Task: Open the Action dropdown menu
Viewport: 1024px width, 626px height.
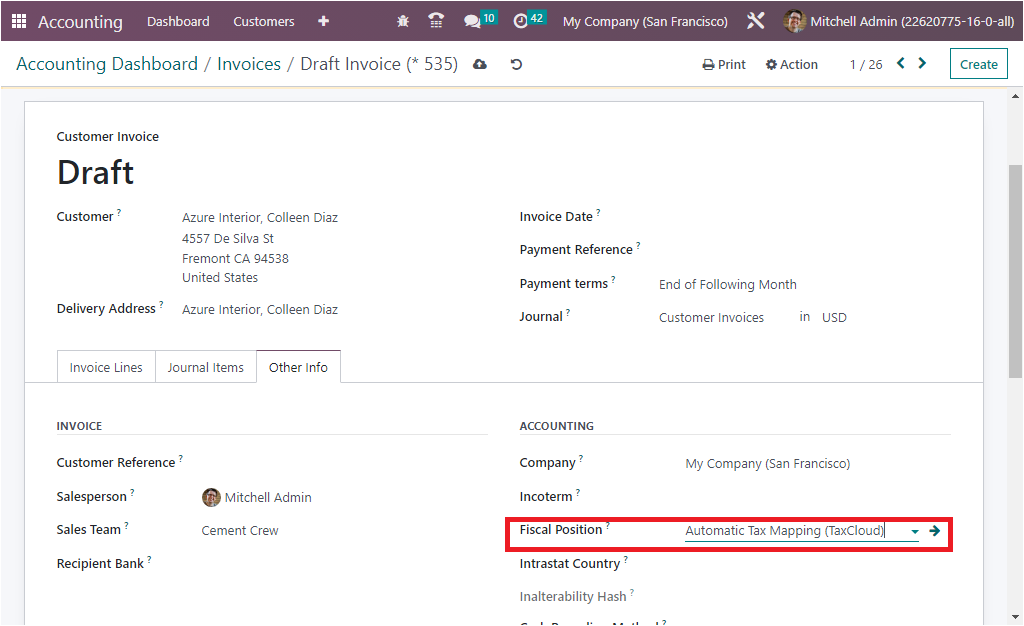Action: [x=792, y=64]
